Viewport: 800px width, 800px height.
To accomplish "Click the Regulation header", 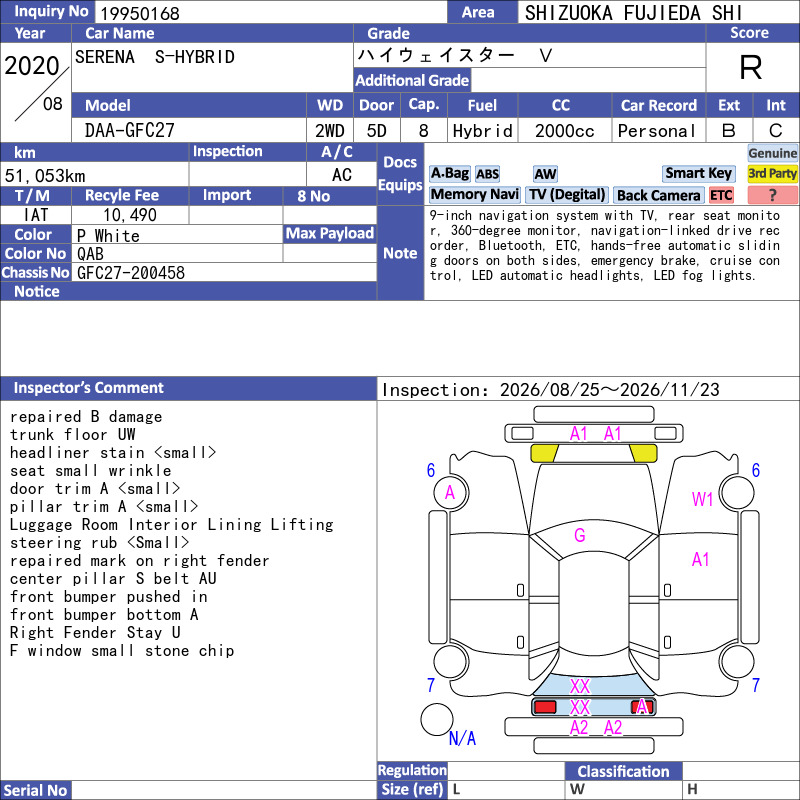I will (412, 770).
